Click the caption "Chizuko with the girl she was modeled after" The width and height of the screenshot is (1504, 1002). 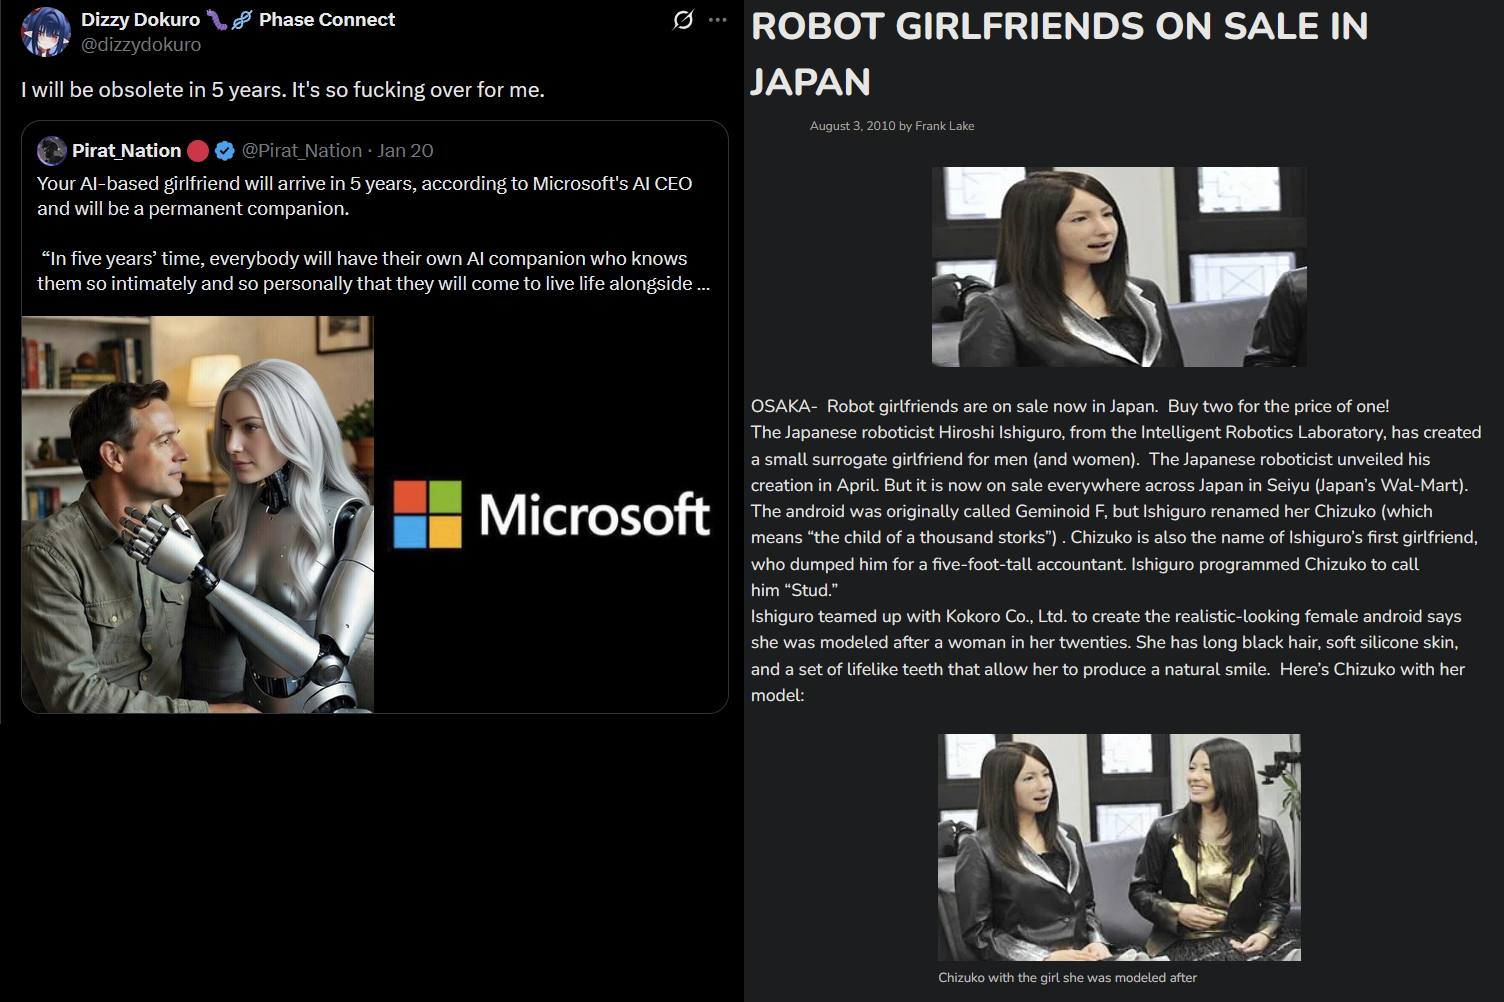coord(1067,978)
